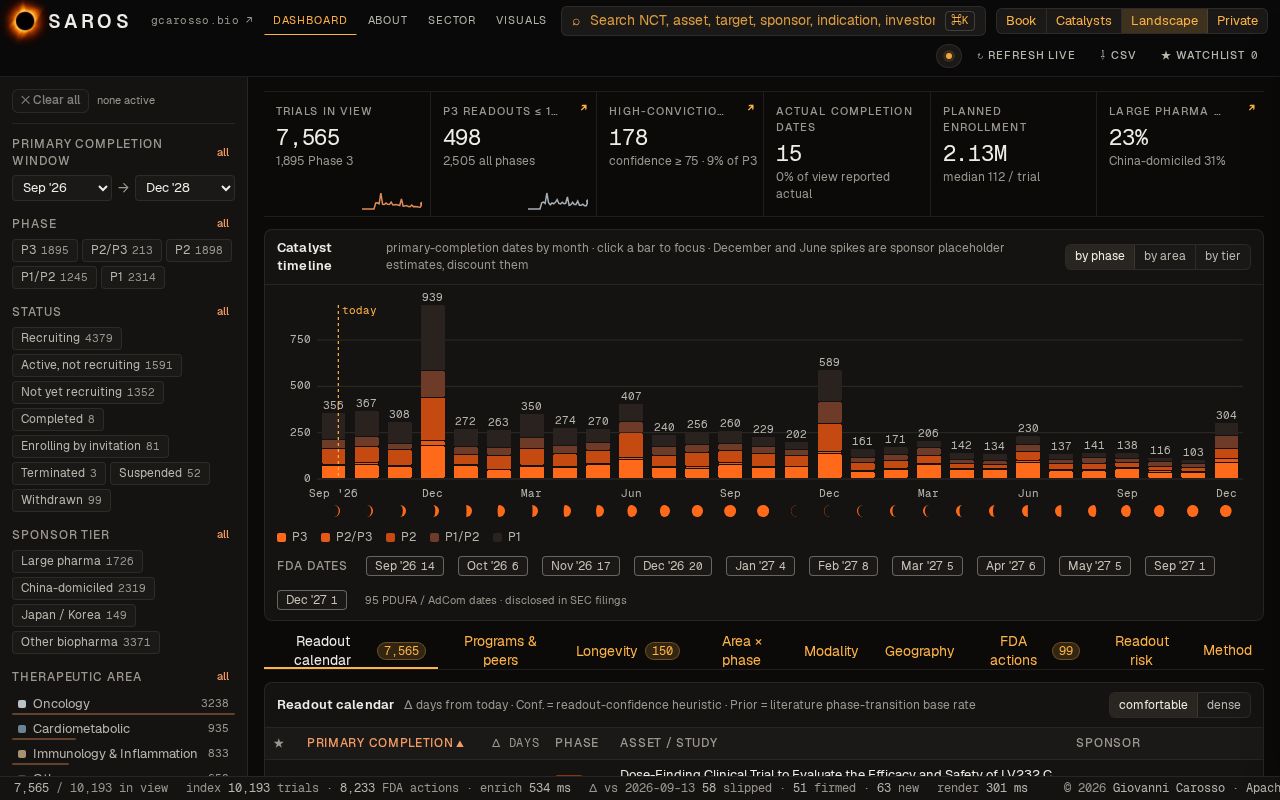This screenshot has width=1280, height=800.
Task: Switch chart grouping to by tier
Action: [1222, 256]
